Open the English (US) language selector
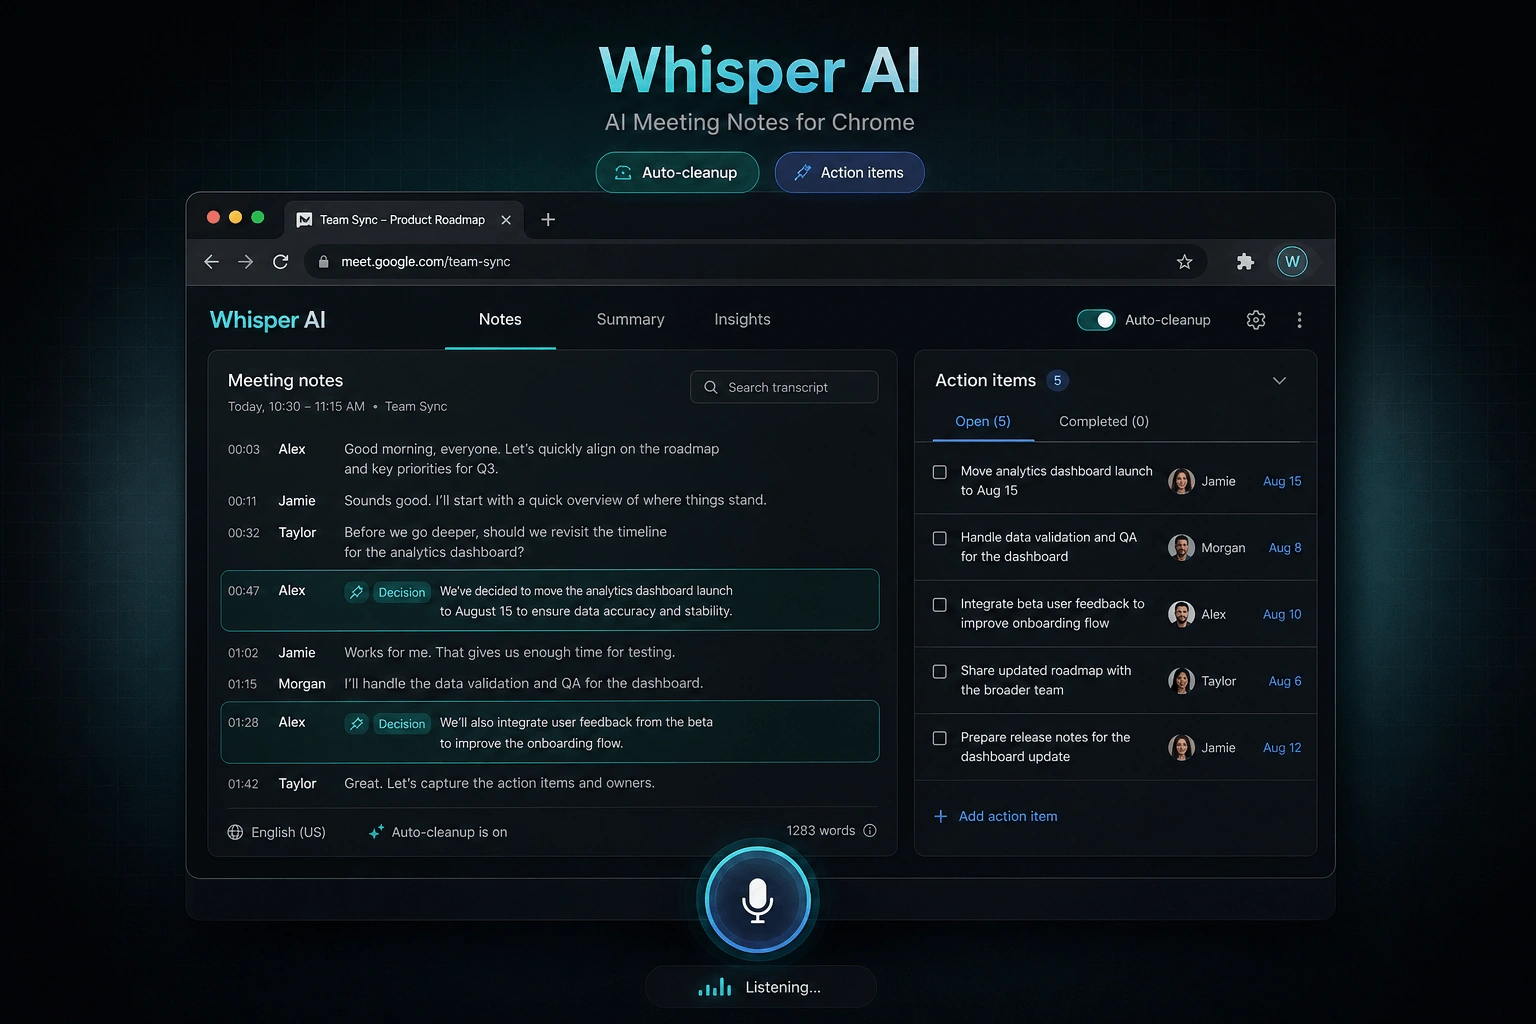The image size is (1536, 1024). click(x=277, y=832)
